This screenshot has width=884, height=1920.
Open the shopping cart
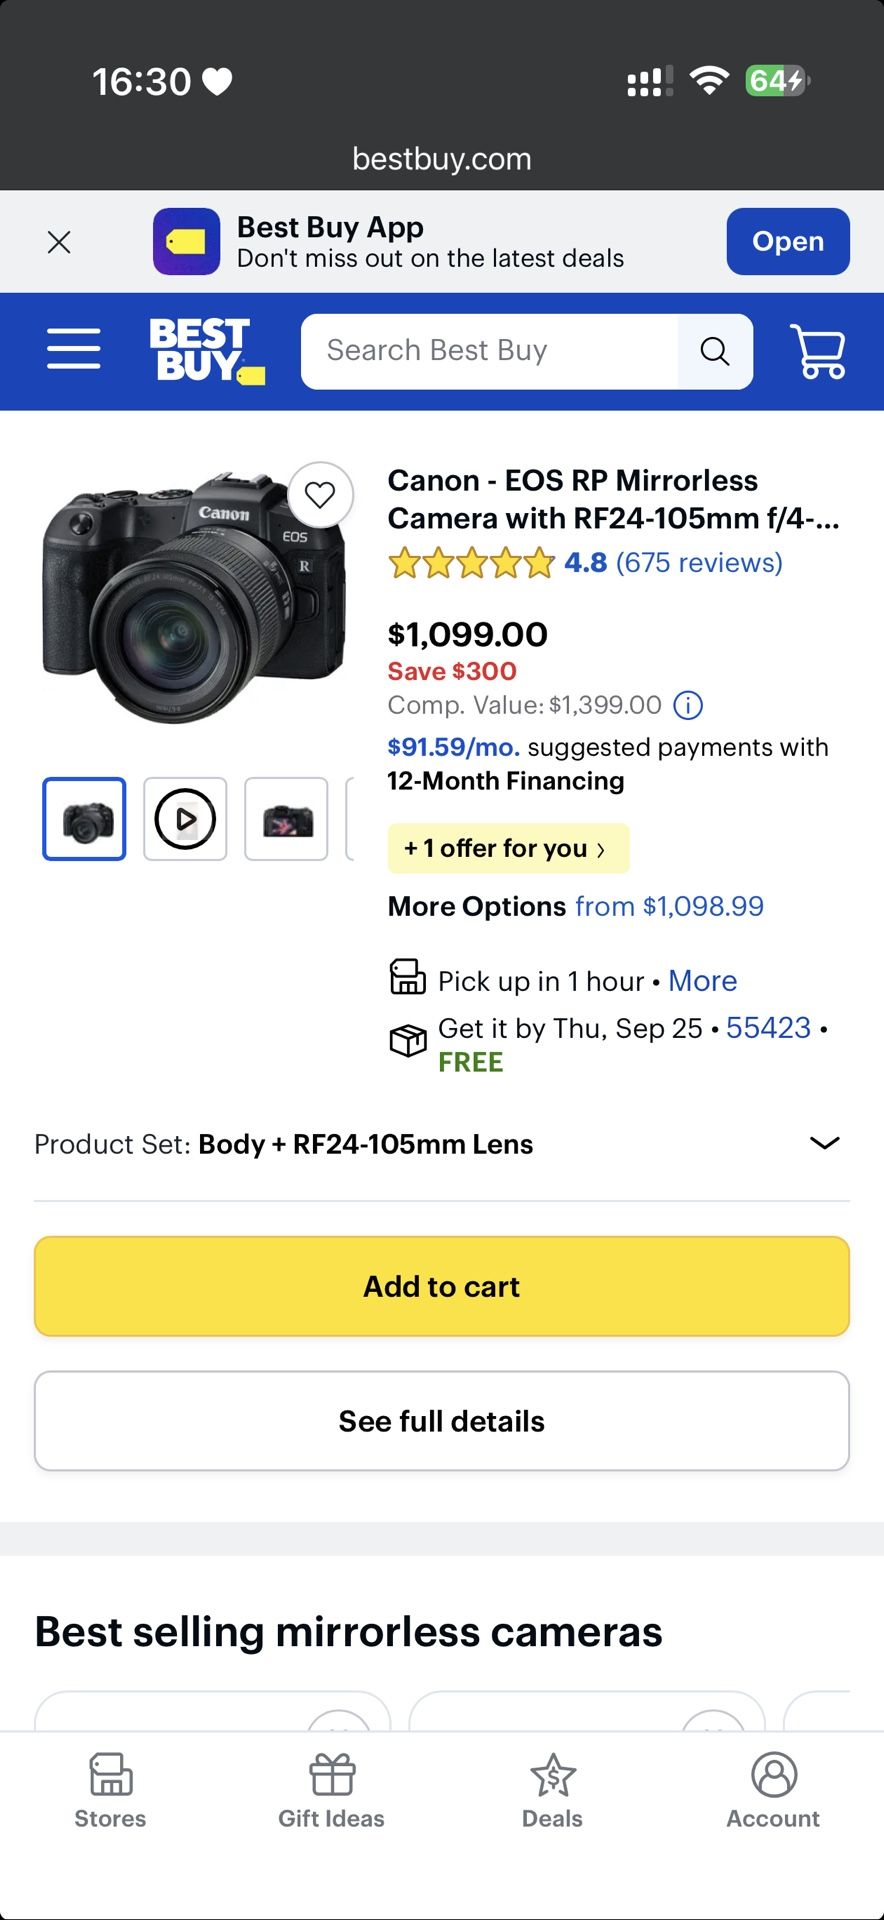818,351
